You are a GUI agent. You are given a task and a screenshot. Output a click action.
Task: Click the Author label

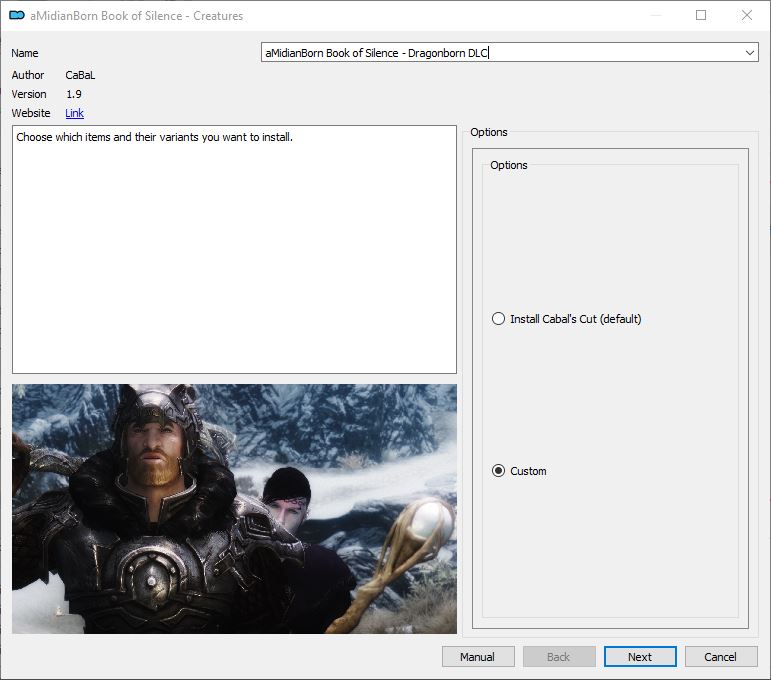[28, 75]
